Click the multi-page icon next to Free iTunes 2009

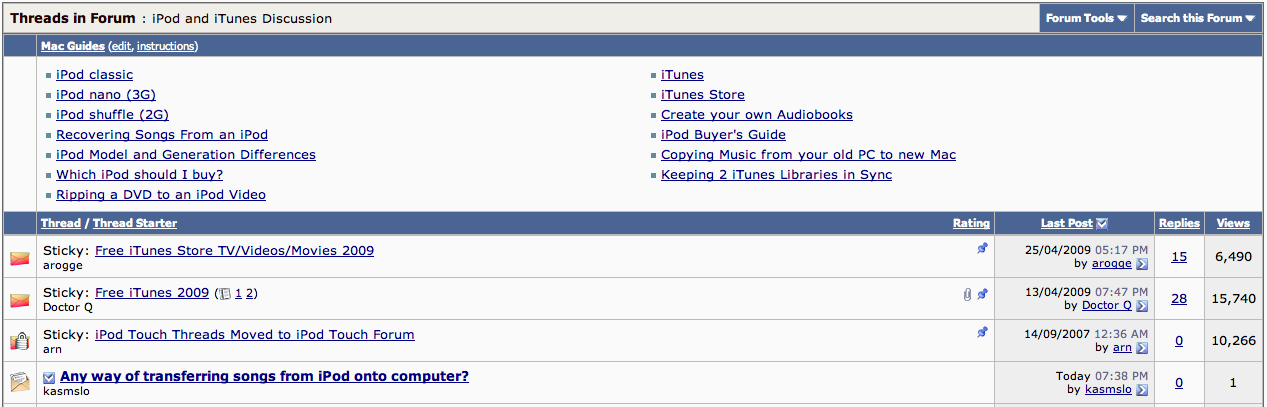coord(224,294)
